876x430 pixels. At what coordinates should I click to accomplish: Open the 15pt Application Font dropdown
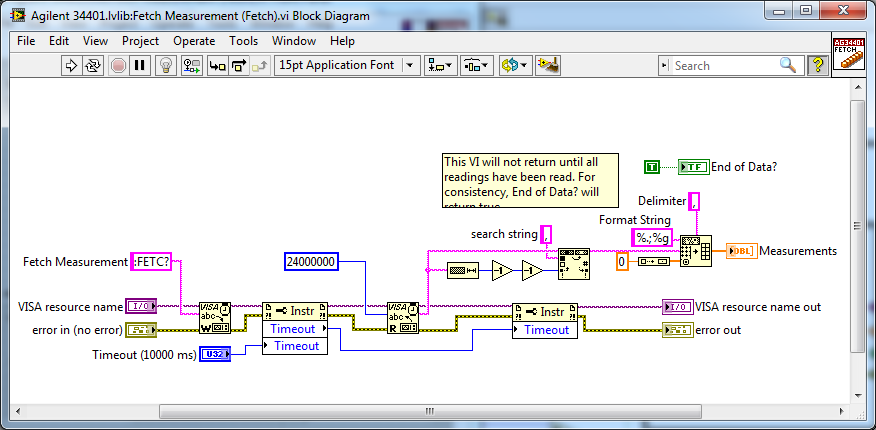coord(347,65)
